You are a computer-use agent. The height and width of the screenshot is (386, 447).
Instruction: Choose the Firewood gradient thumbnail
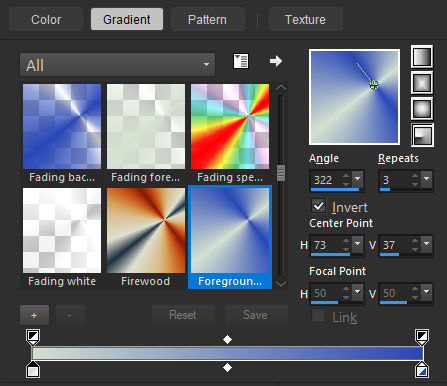[x=146, y=230]
